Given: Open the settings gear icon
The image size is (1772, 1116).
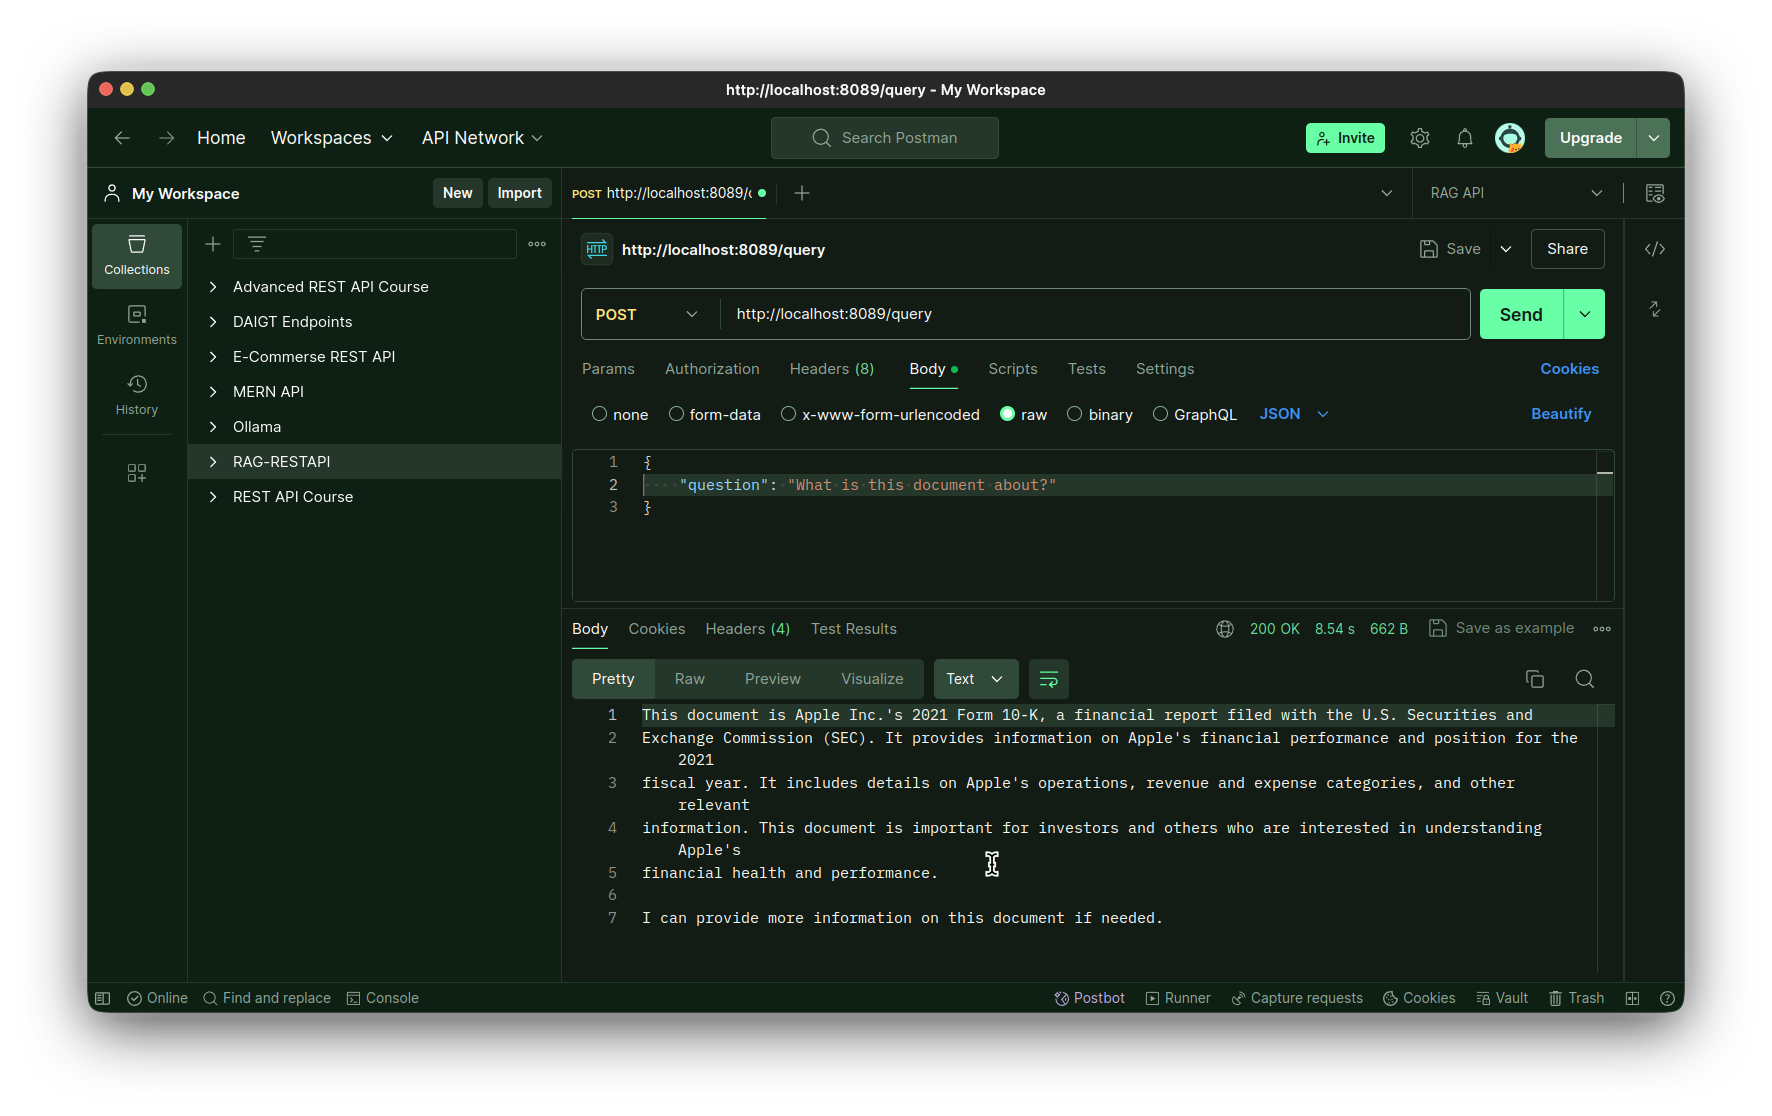Looking at the screenshot, I should [1420, 138].
